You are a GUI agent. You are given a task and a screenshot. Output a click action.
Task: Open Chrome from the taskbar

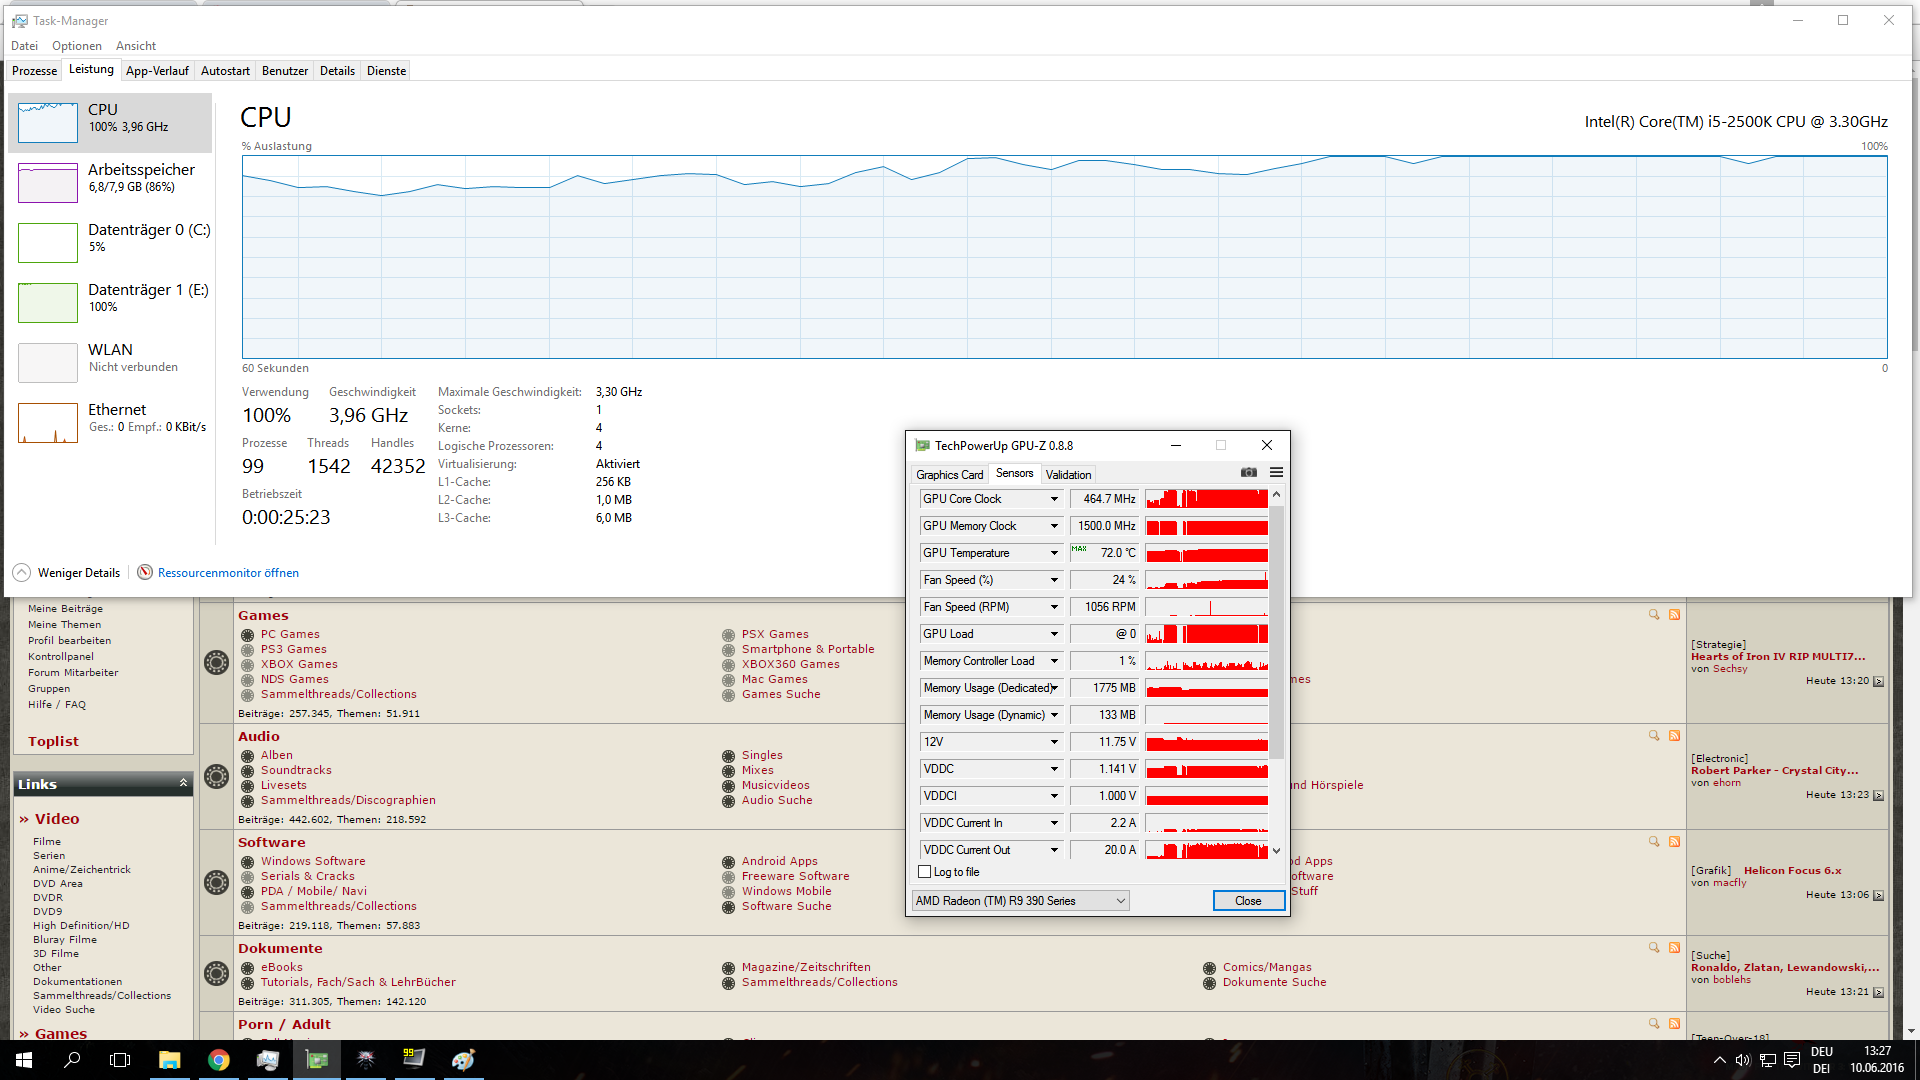219,1060
